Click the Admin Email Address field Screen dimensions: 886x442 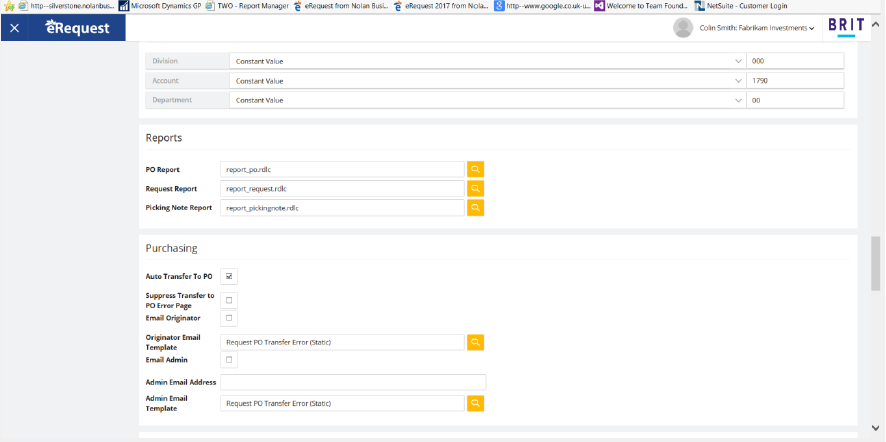point(353,382)
